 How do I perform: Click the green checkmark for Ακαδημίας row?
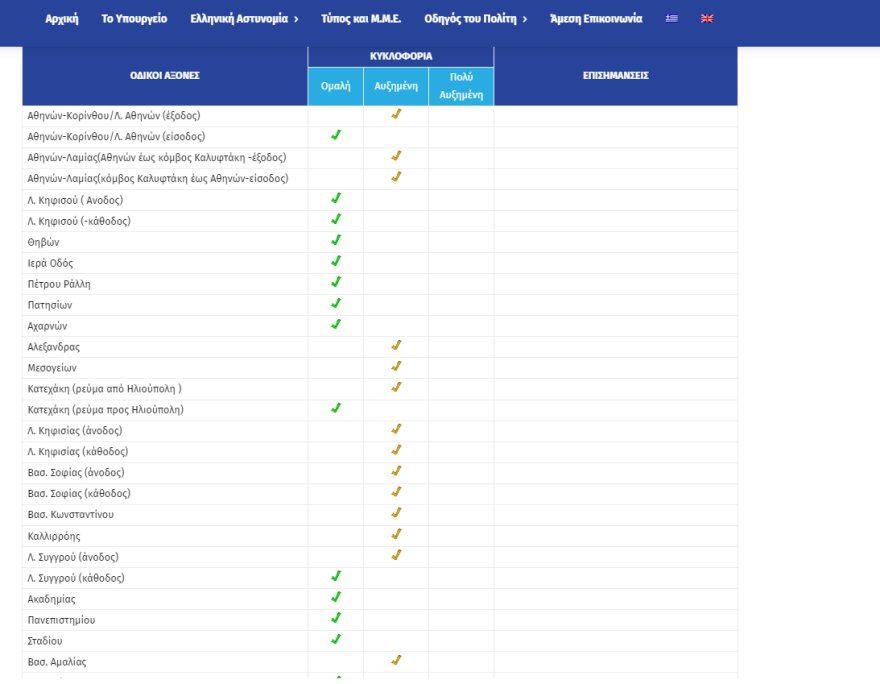pos(336,598)
